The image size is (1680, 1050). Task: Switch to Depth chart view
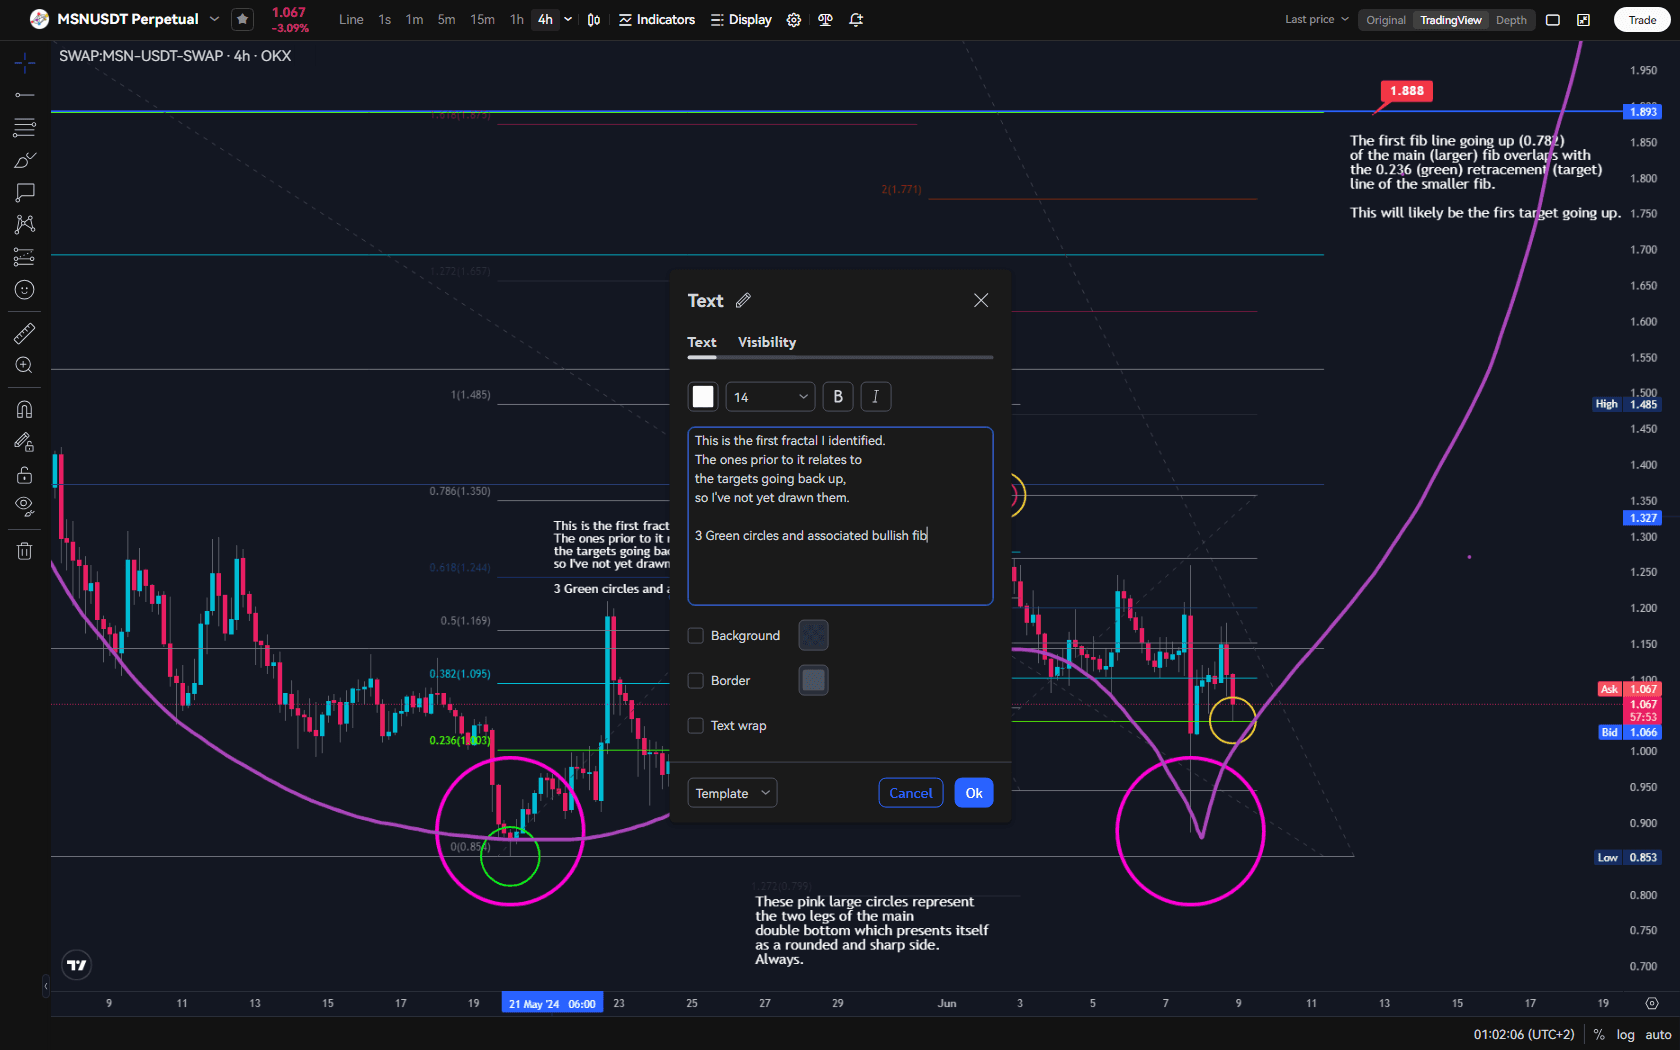[1511, 20]
